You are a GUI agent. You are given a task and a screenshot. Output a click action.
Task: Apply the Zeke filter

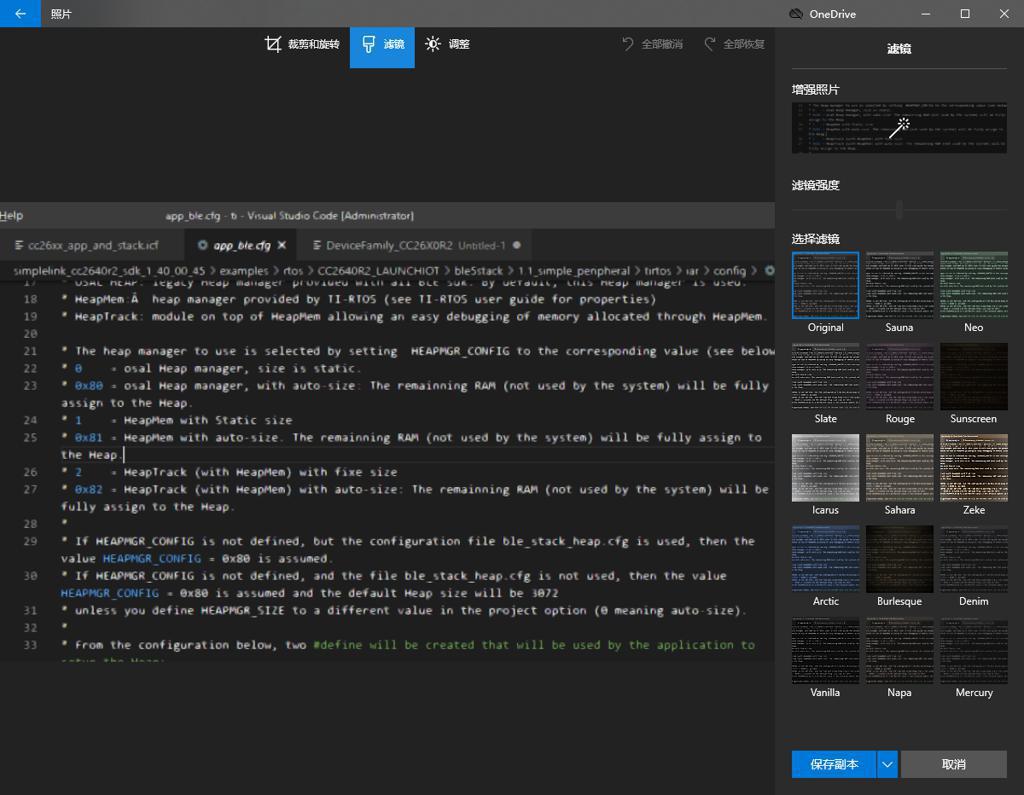click(974, 468)
